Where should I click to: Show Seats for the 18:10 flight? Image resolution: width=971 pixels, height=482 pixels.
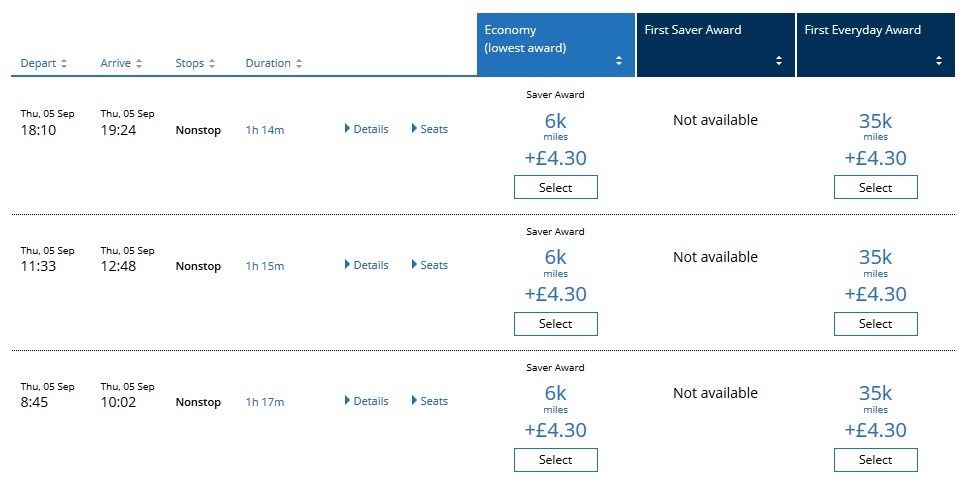coord(430,129)
